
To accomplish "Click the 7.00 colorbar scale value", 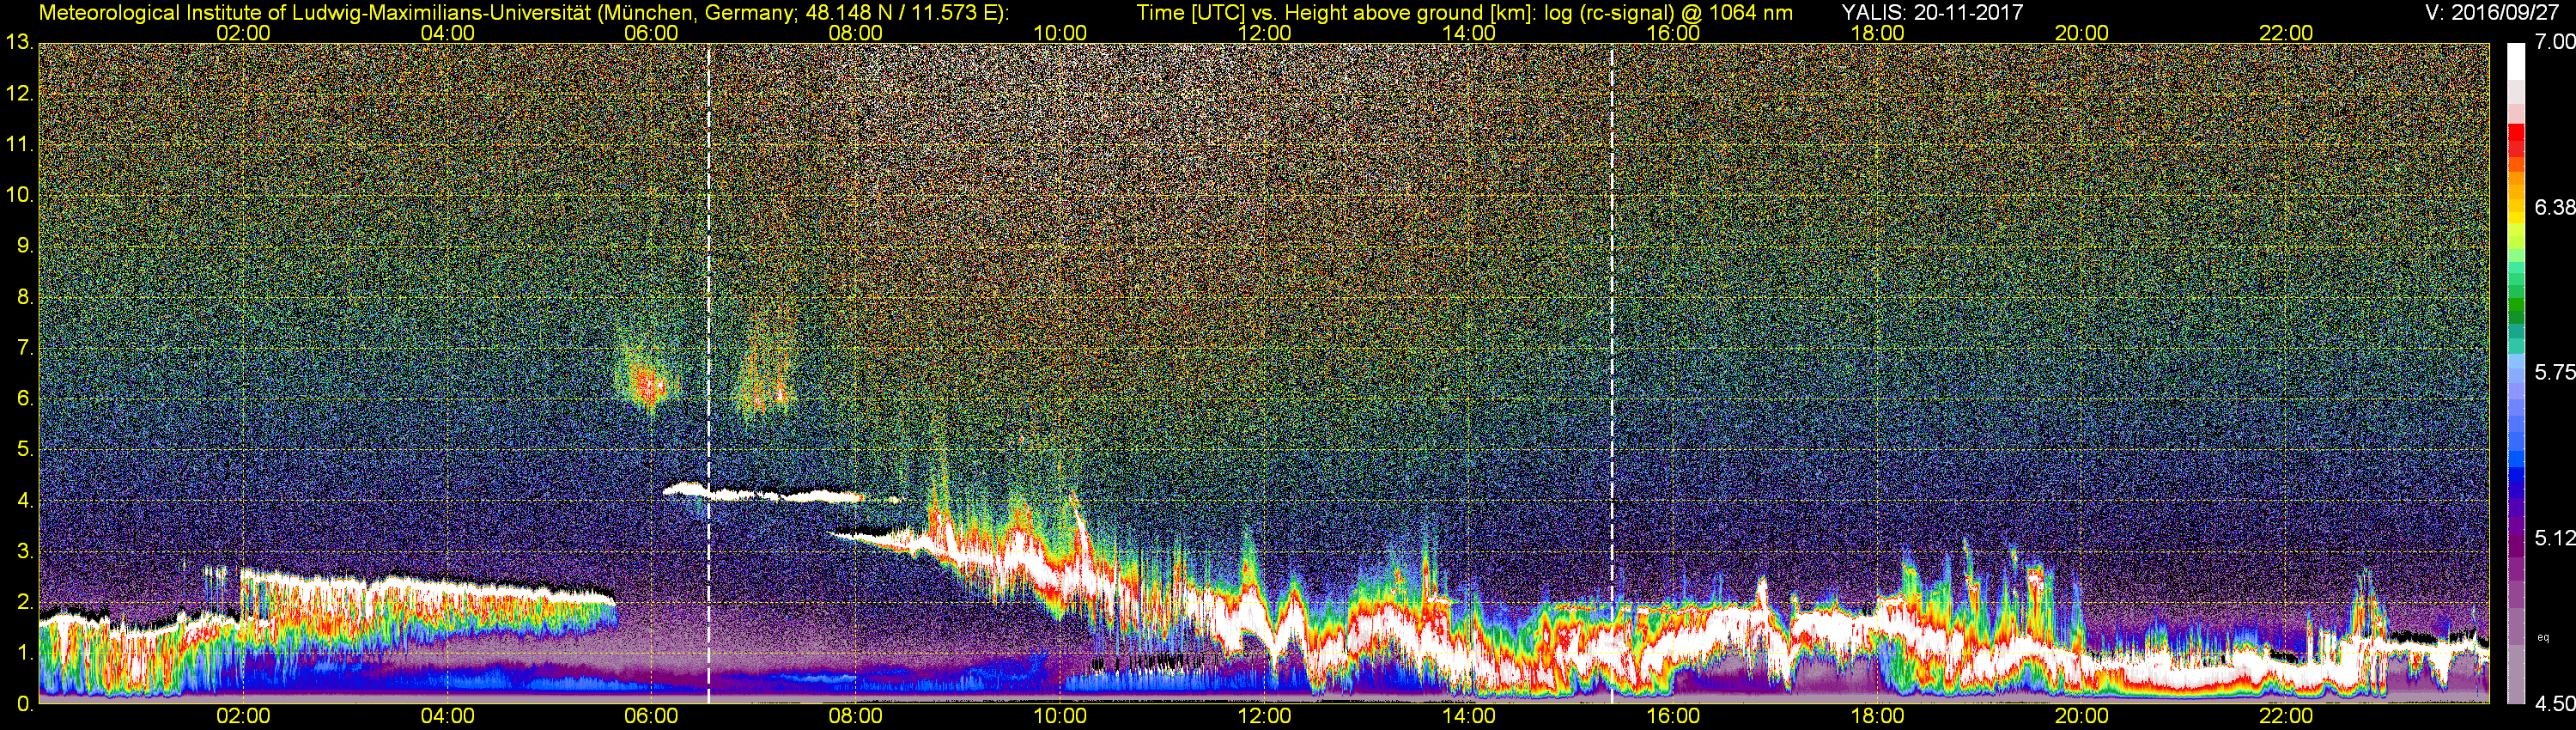I will click(2554, 42).
